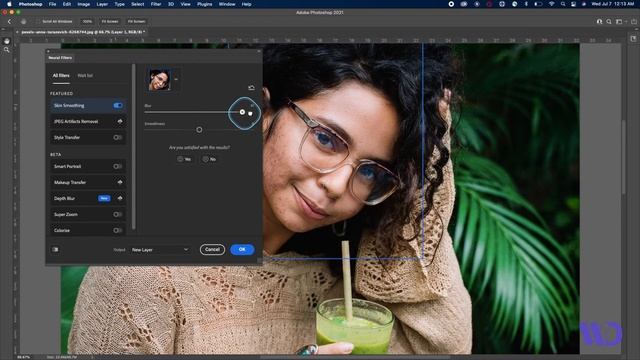640x360 pixels.
Task: Click the search icon in the Photoshop options bar
Action: point(609,21)
